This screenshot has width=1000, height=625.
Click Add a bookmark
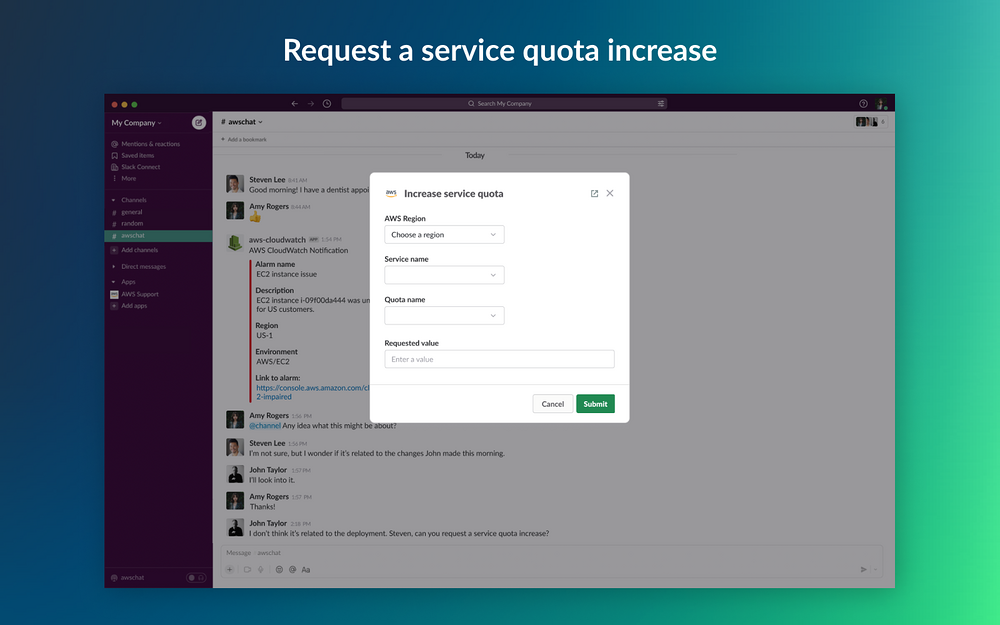click(x=244, y=139)
